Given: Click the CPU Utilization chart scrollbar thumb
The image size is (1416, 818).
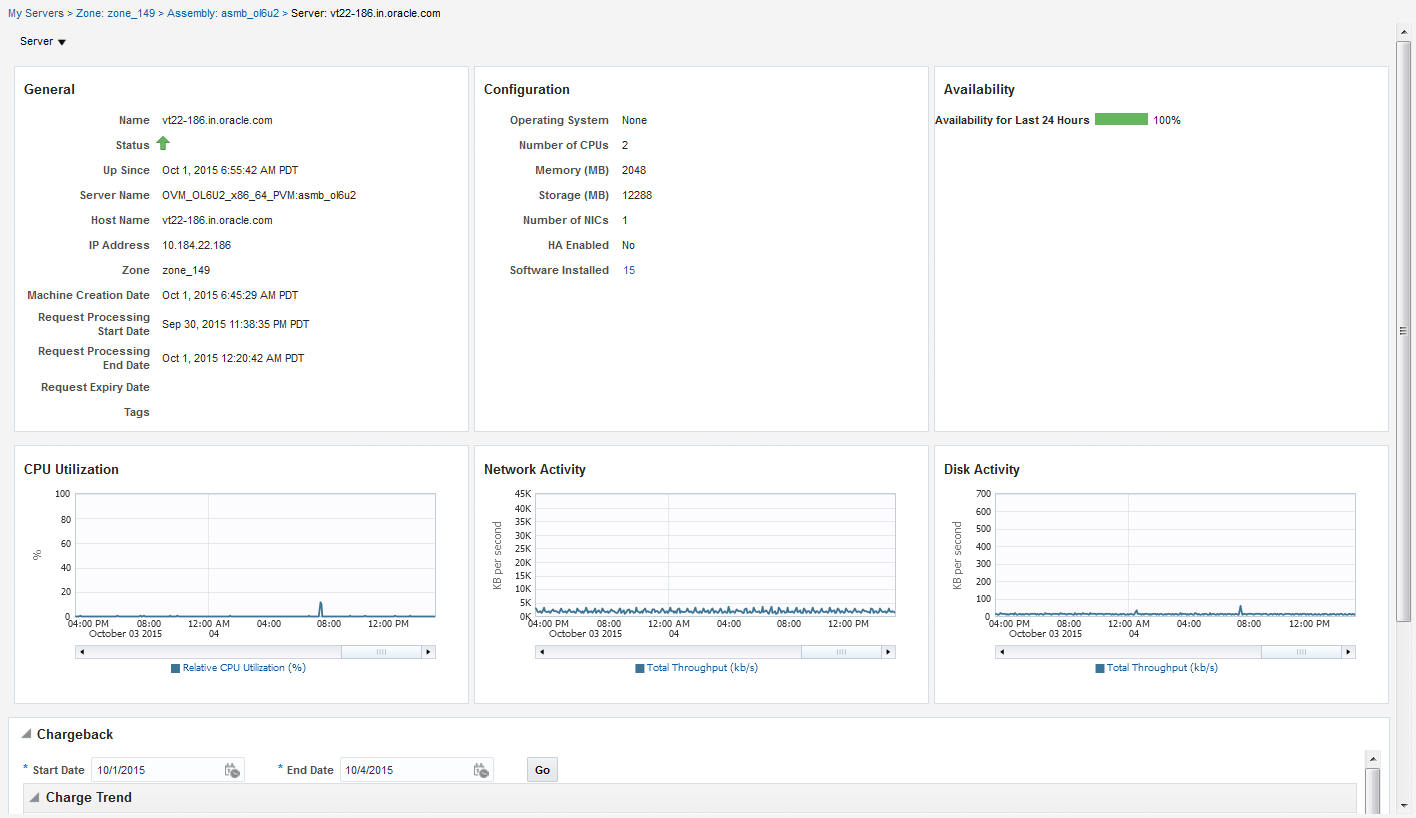Looking at the screenshot, I should pyautogui.click(x=381, y=652).
